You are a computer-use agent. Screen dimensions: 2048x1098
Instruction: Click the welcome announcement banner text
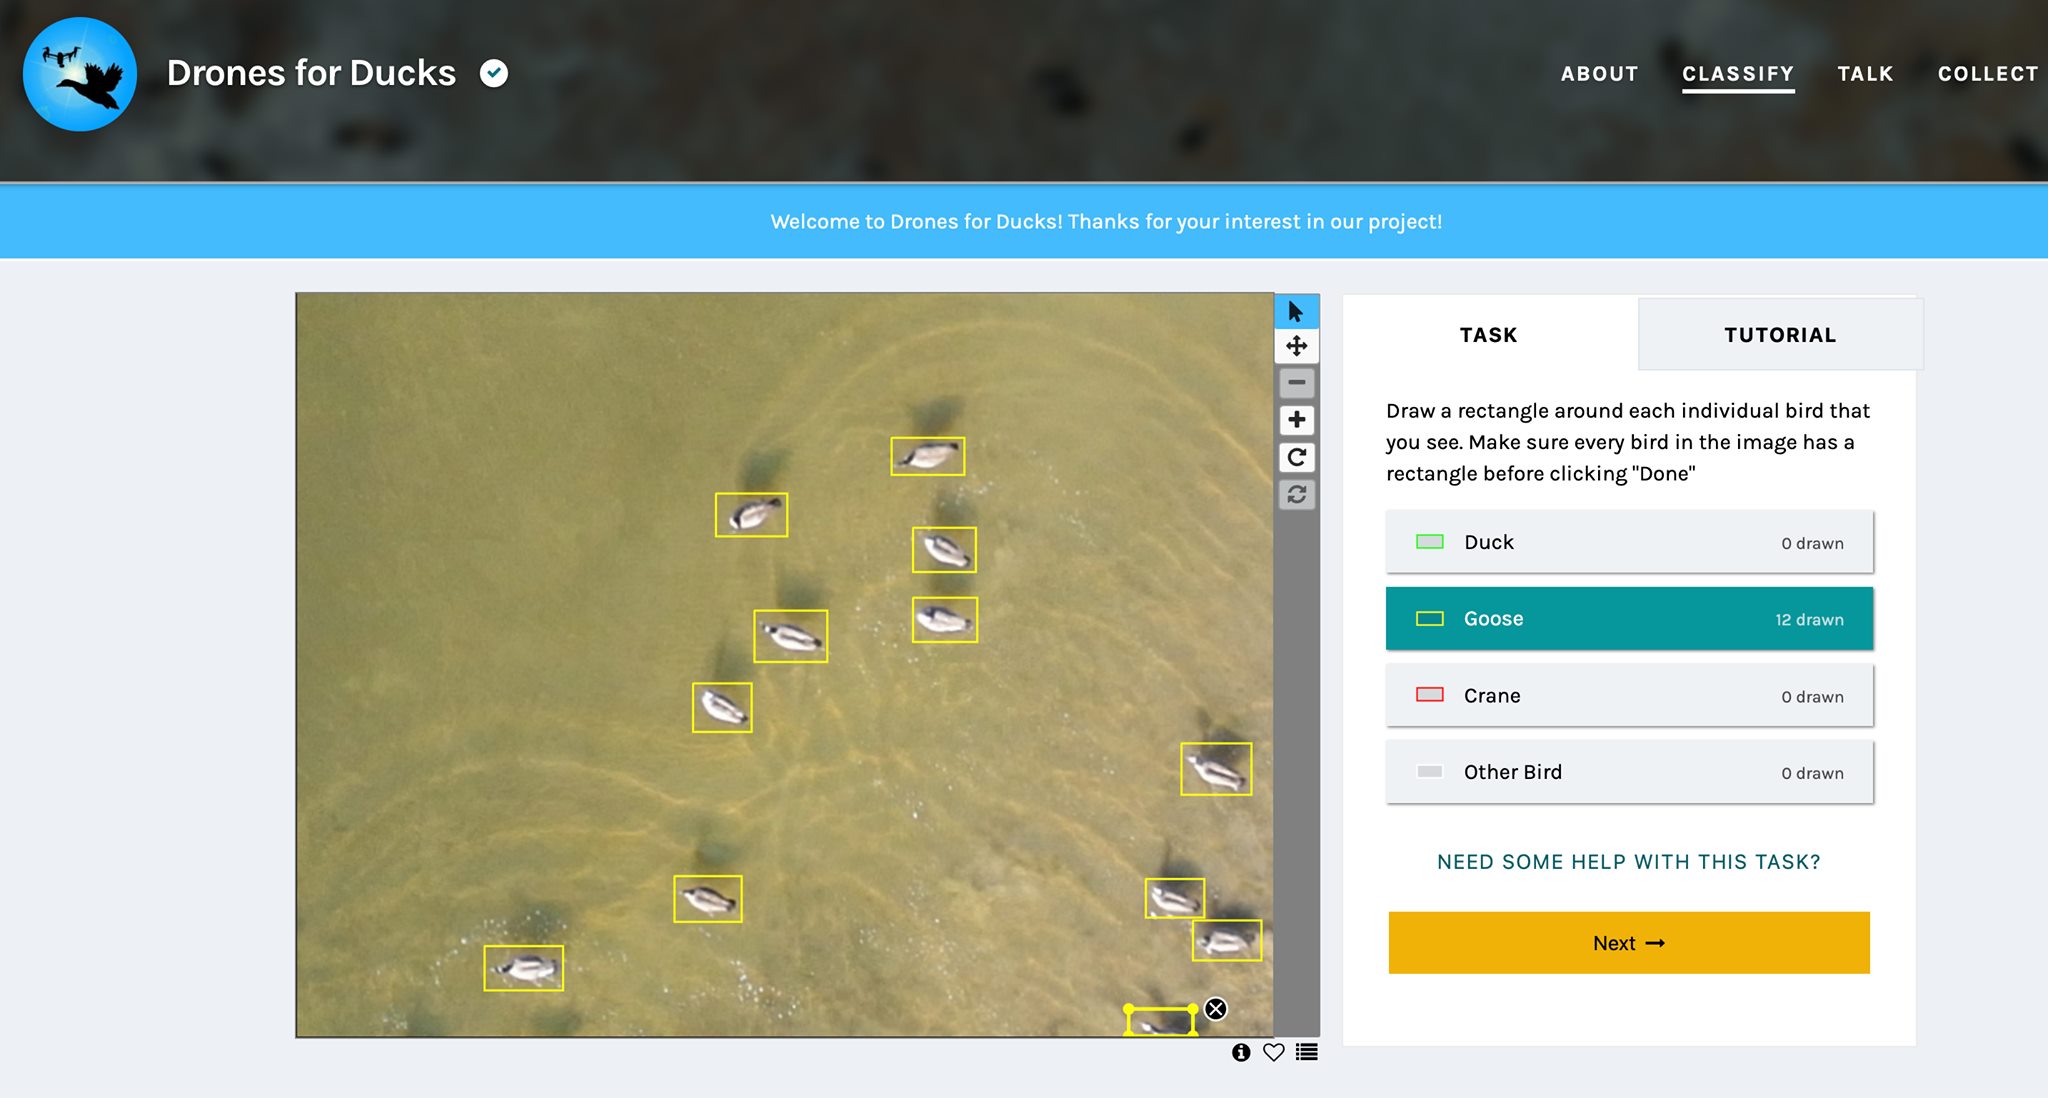(1106, 222)
